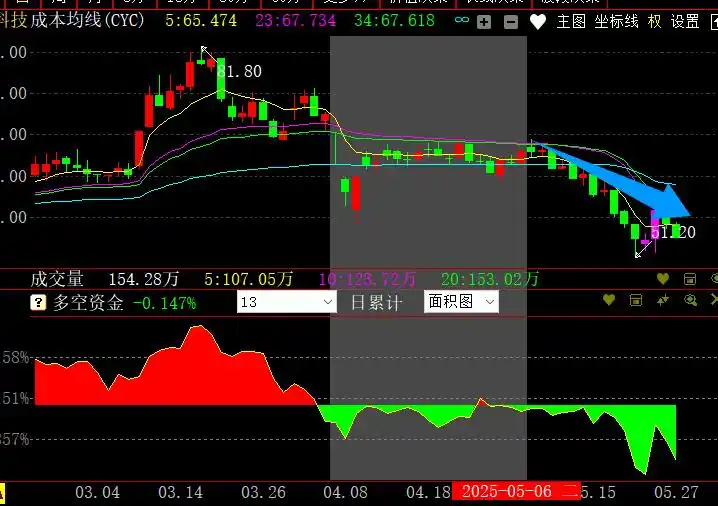718x506 pixels.
Task: Toggle the 权 adjustment option
Action: tap(654, 21)
